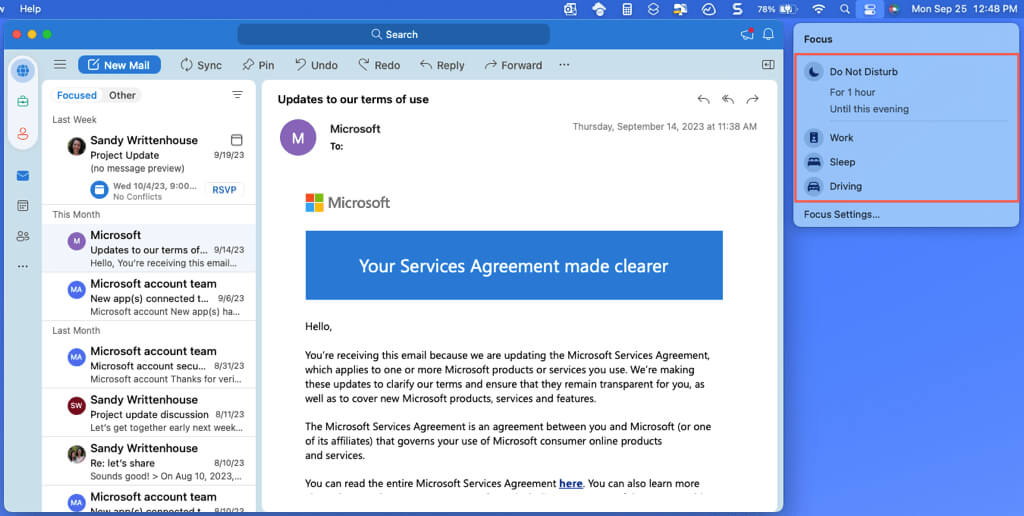
Task: Forward using the arrow in message header
Action: point(753,99)
